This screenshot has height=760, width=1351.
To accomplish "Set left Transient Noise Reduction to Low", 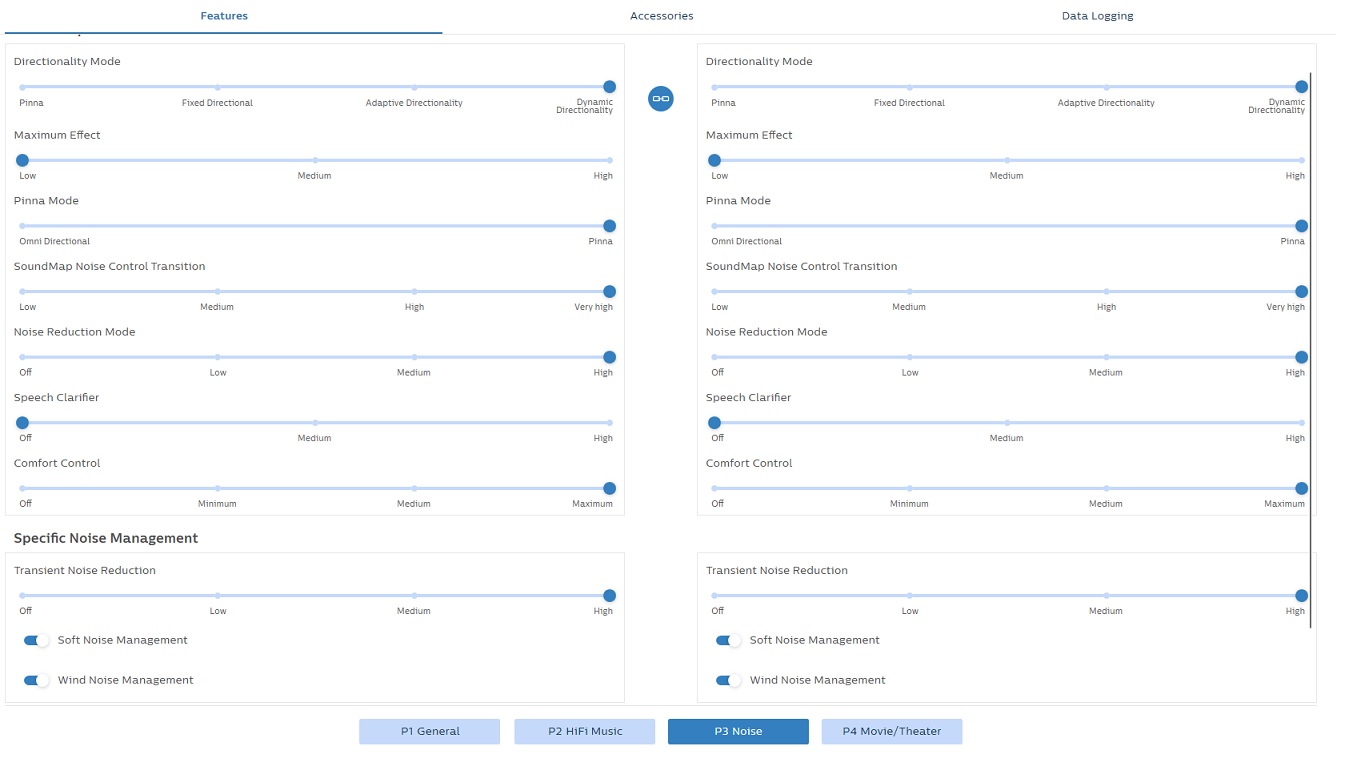I will pos(217,596).
